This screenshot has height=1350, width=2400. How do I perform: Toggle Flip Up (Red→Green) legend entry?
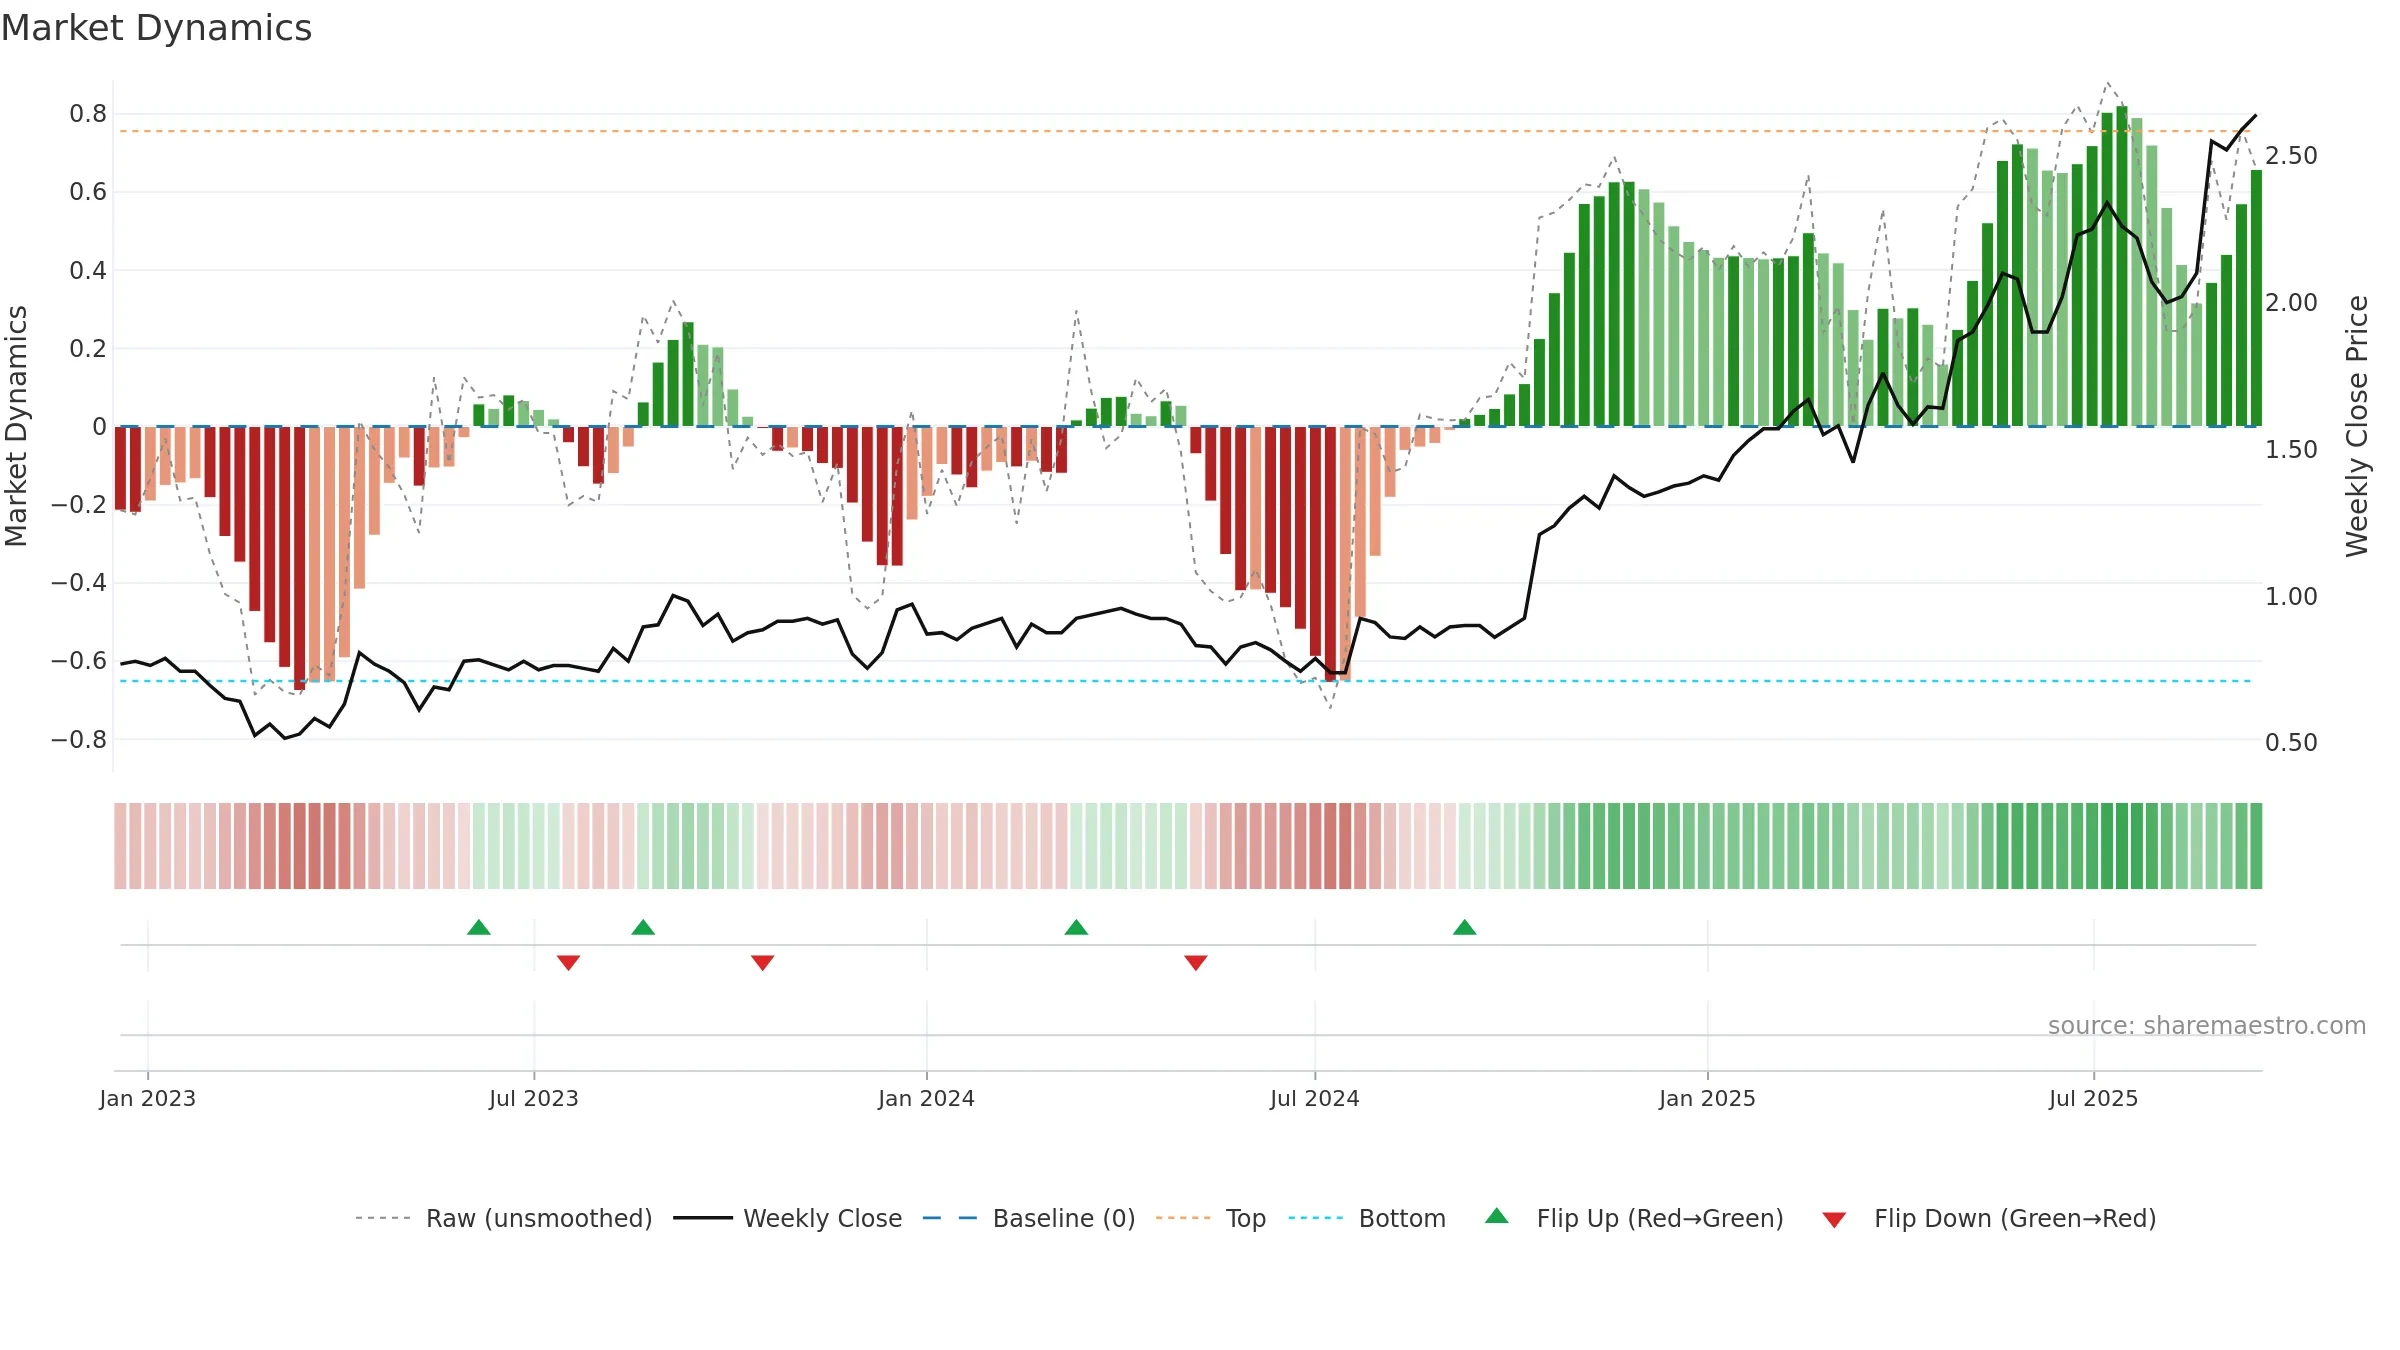pos(1634,1218)
